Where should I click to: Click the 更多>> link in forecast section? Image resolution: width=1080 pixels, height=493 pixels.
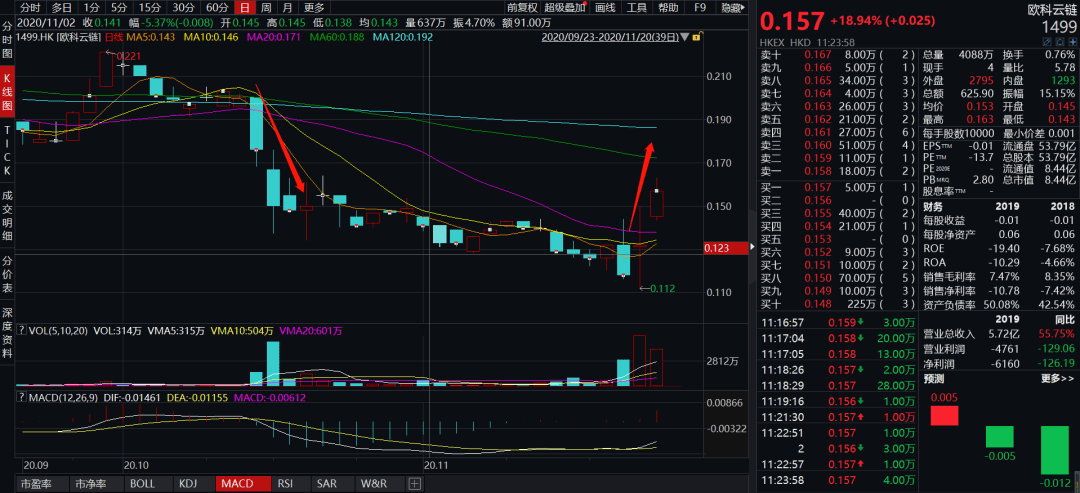tap(1057, 379)
